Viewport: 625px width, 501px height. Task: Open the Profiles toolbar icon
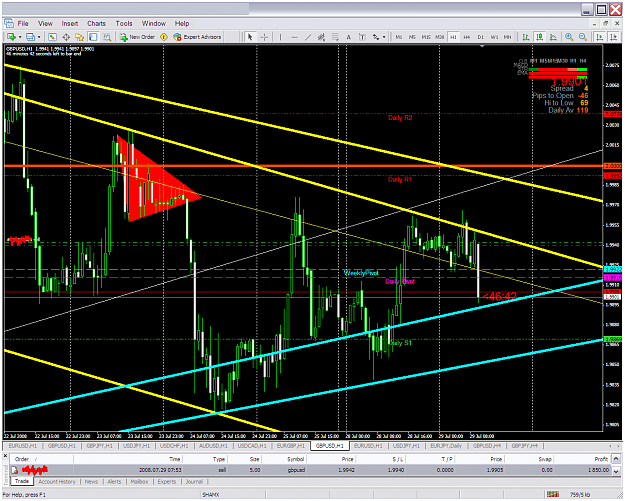[30, 37]
